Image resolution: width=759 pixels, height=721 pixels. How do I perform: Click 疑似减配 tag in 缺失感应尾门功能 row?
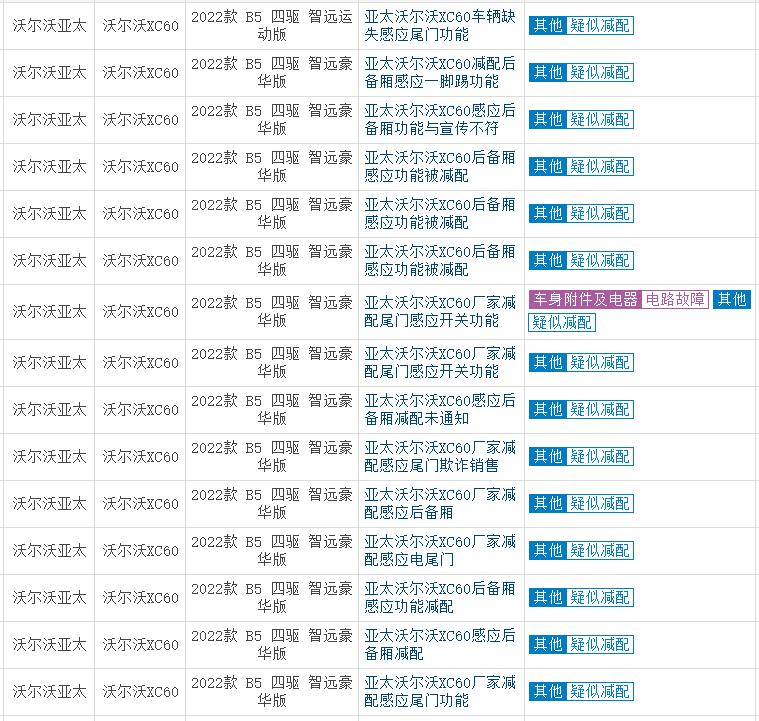pos(600,26)
